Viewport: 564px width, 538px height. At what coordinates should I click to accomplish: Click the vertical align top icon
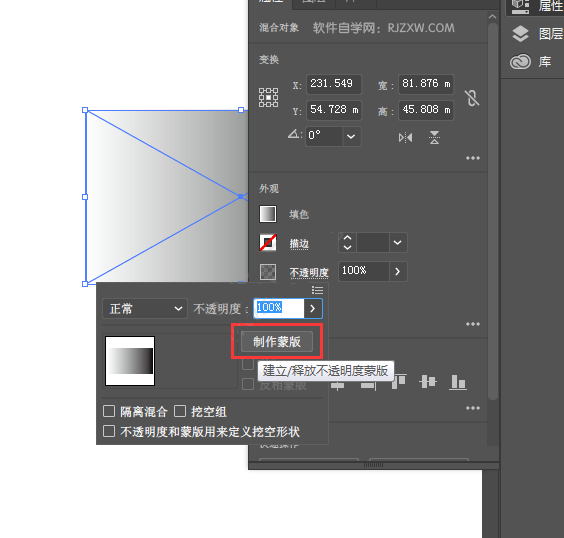pyautogui.click(x=399, y=382)
